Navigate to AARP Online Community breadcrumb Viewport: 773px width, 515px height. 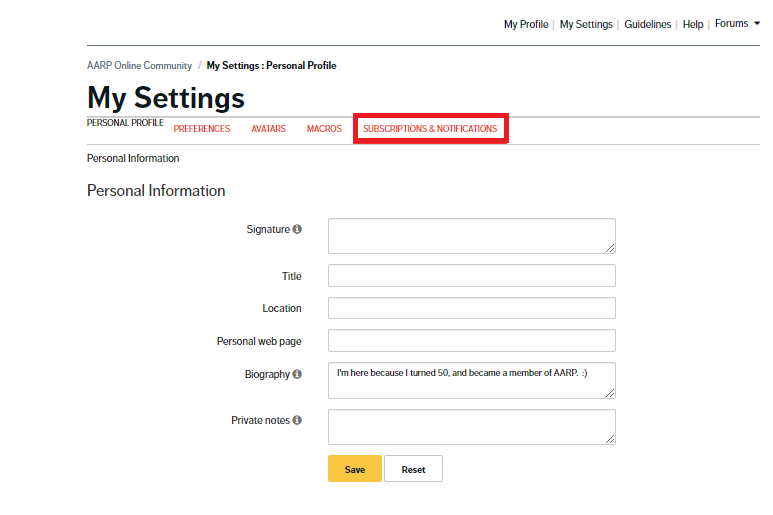point(139,66)
